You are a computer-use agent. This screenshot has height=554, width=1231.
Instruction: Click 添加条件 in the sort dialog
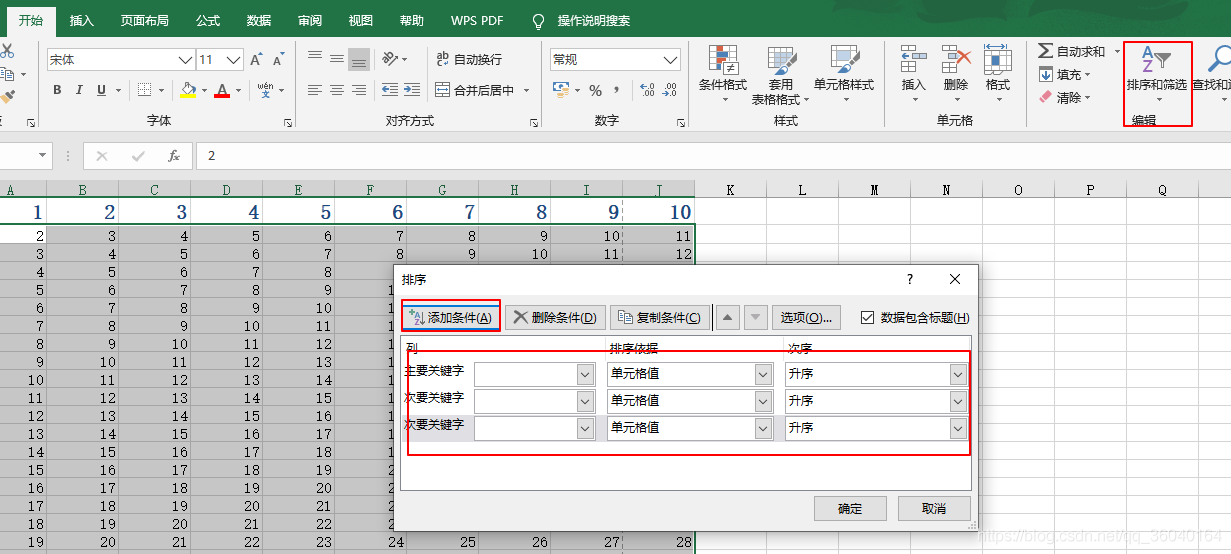451,317
